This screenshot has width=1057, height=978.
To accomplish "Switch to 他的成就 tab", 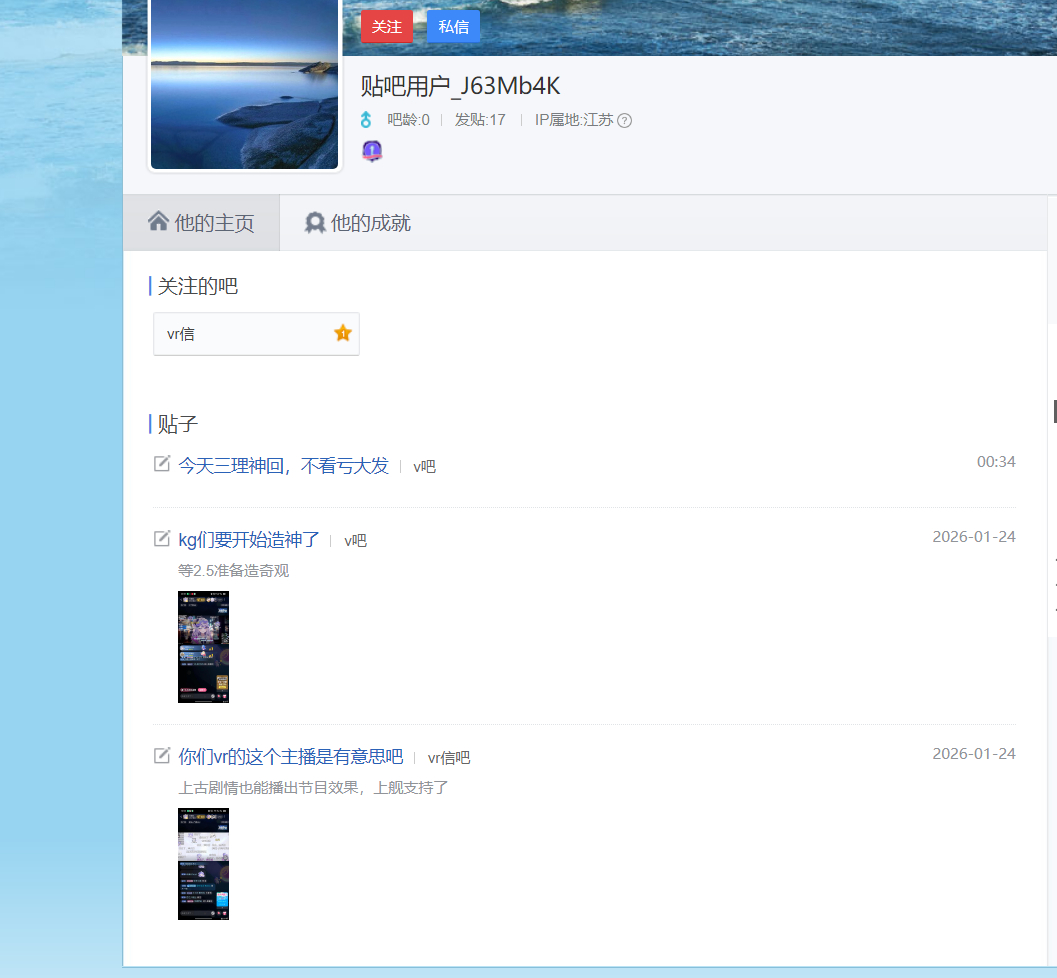I will (x=358, y=223).
